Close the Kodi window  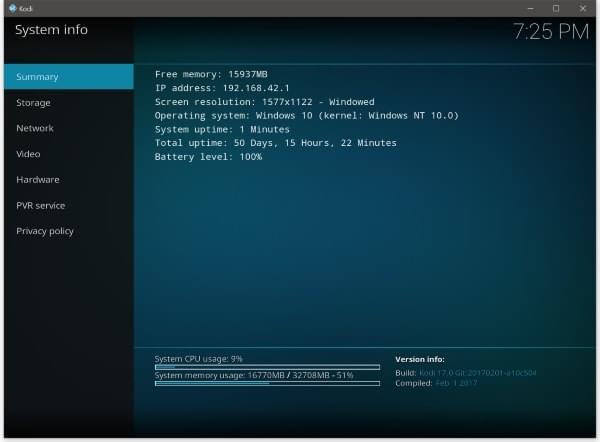pyautogui.click(x=583, y=8)
